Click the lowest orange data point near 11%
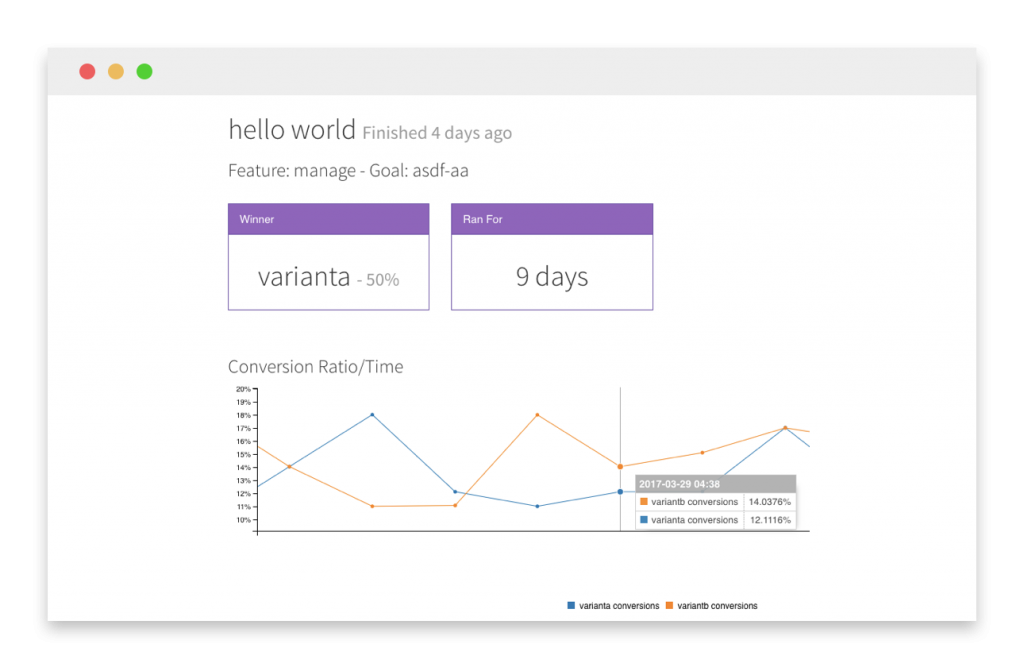The image size is (1024, 667). click(372, 506)
